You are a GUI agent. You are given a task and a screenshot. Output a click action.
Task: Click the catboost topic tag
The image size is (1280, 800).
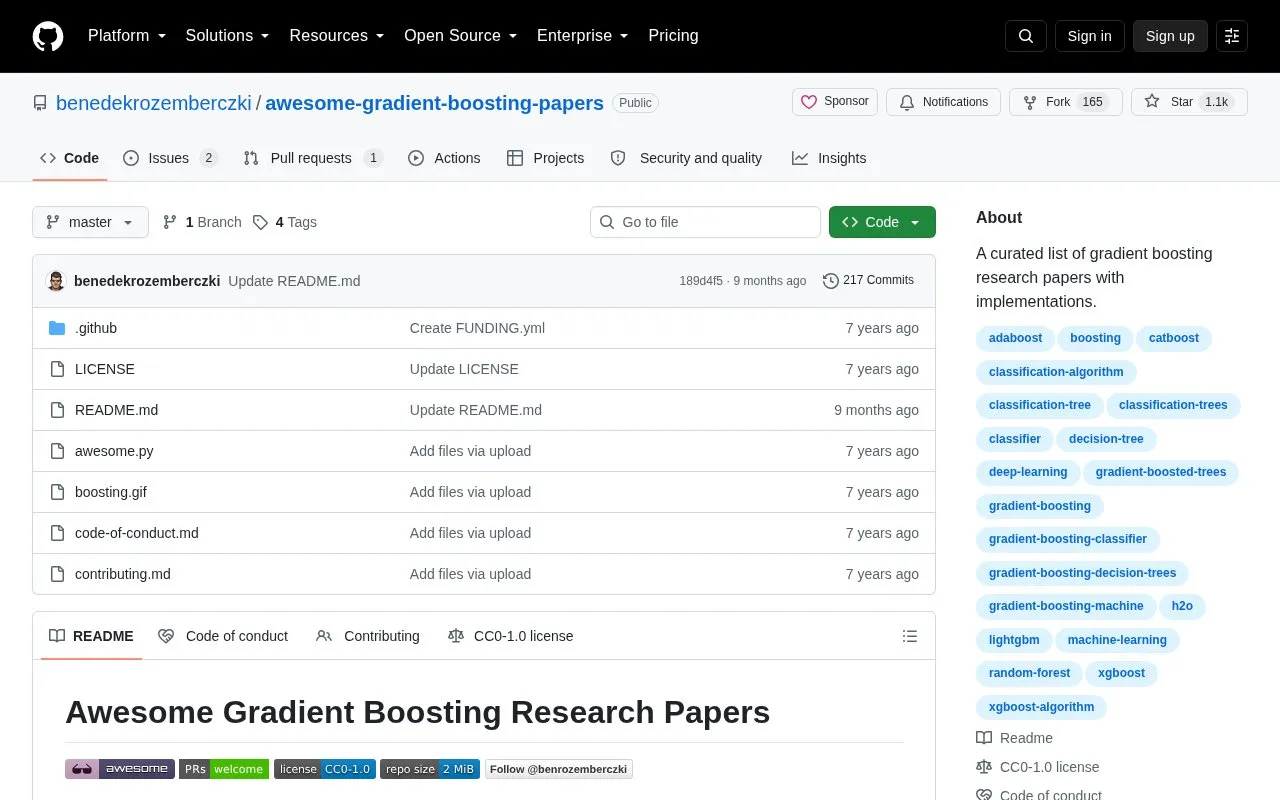click(1174, 338)
